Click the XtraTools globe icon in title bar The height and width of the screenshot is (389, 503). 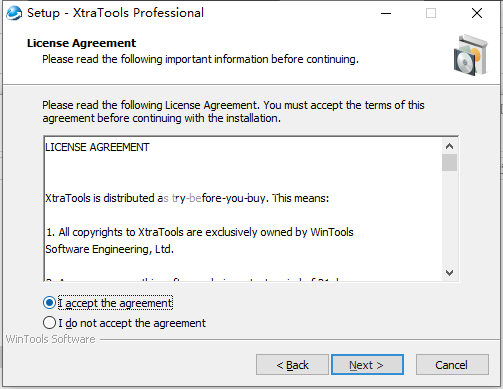[14, 13]
